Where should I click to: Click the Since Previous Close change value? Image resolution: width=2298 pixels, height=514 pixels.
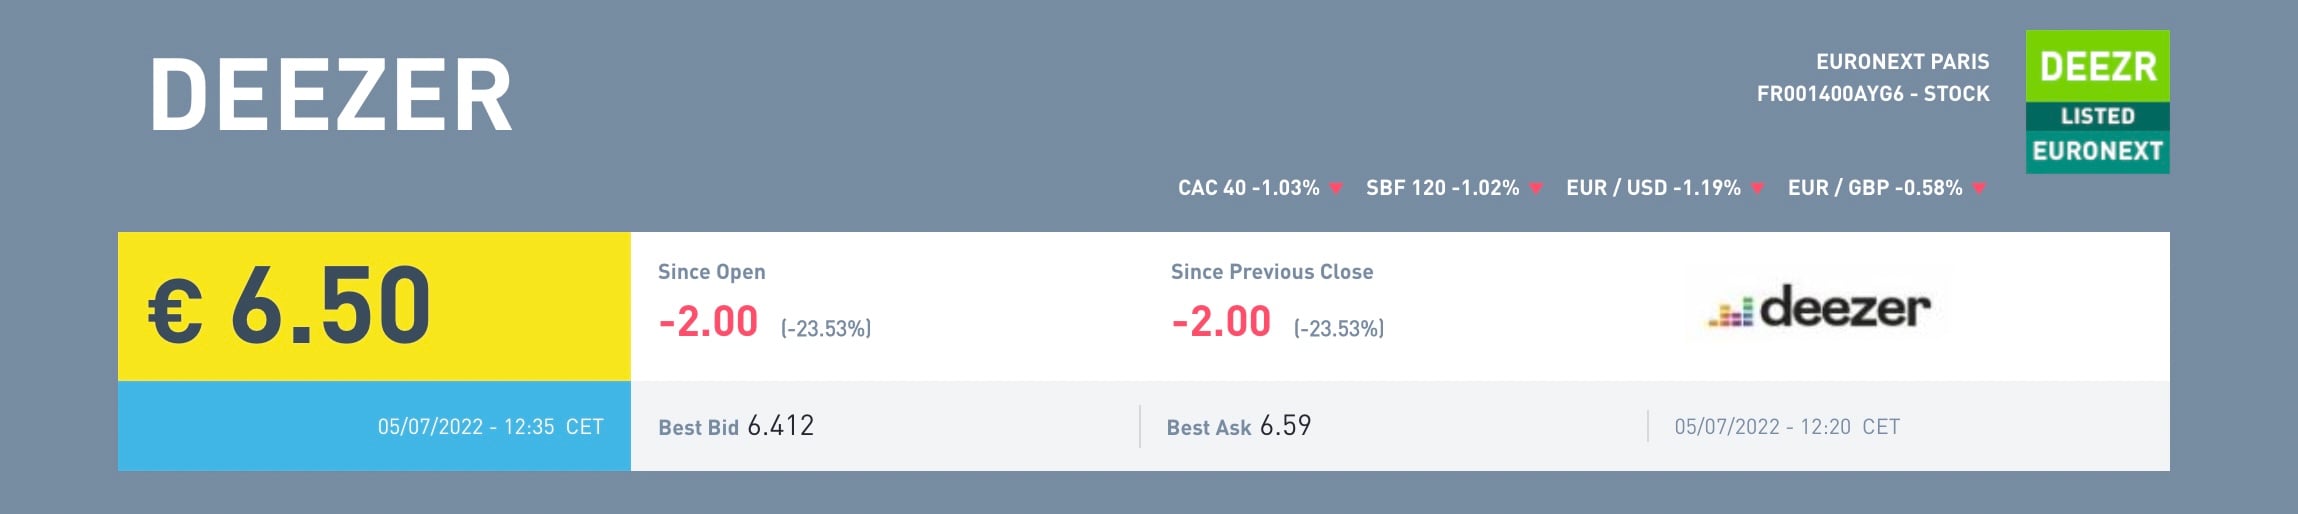coord(1221,322)
